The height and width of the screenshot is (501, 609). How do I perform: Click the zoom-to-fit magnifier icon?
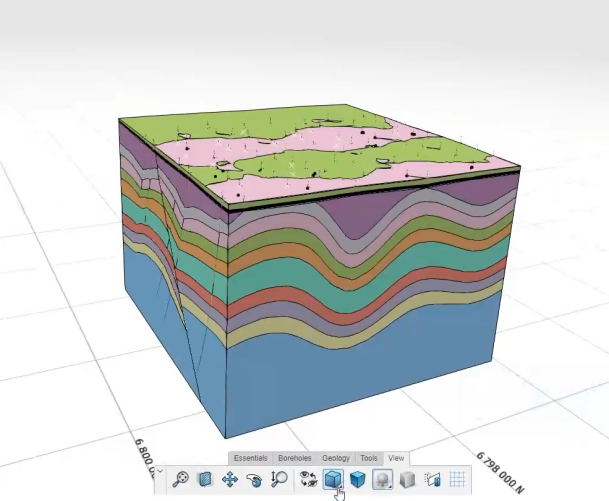181,480
